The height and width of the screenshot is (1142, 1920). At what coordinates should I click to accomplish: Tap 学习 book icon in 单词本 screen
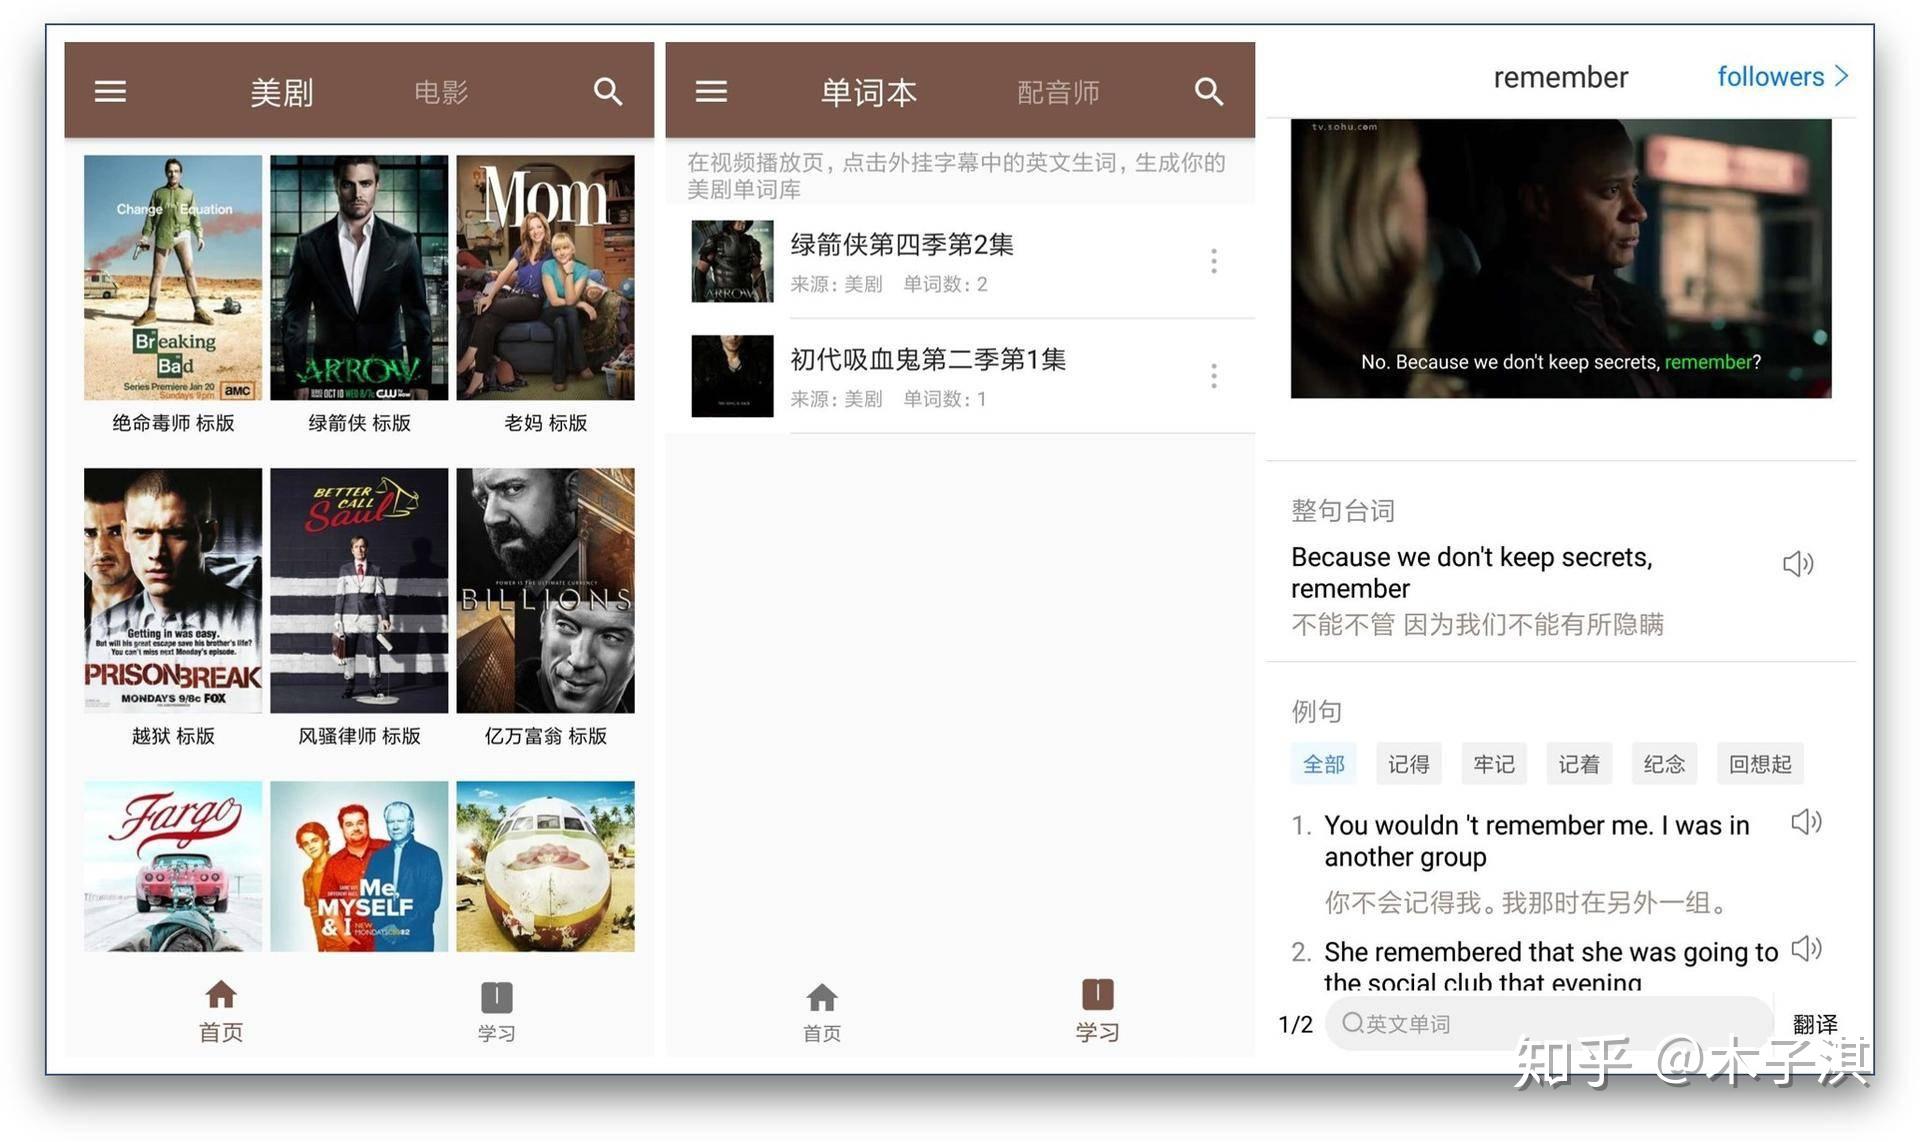point(1097,995)
